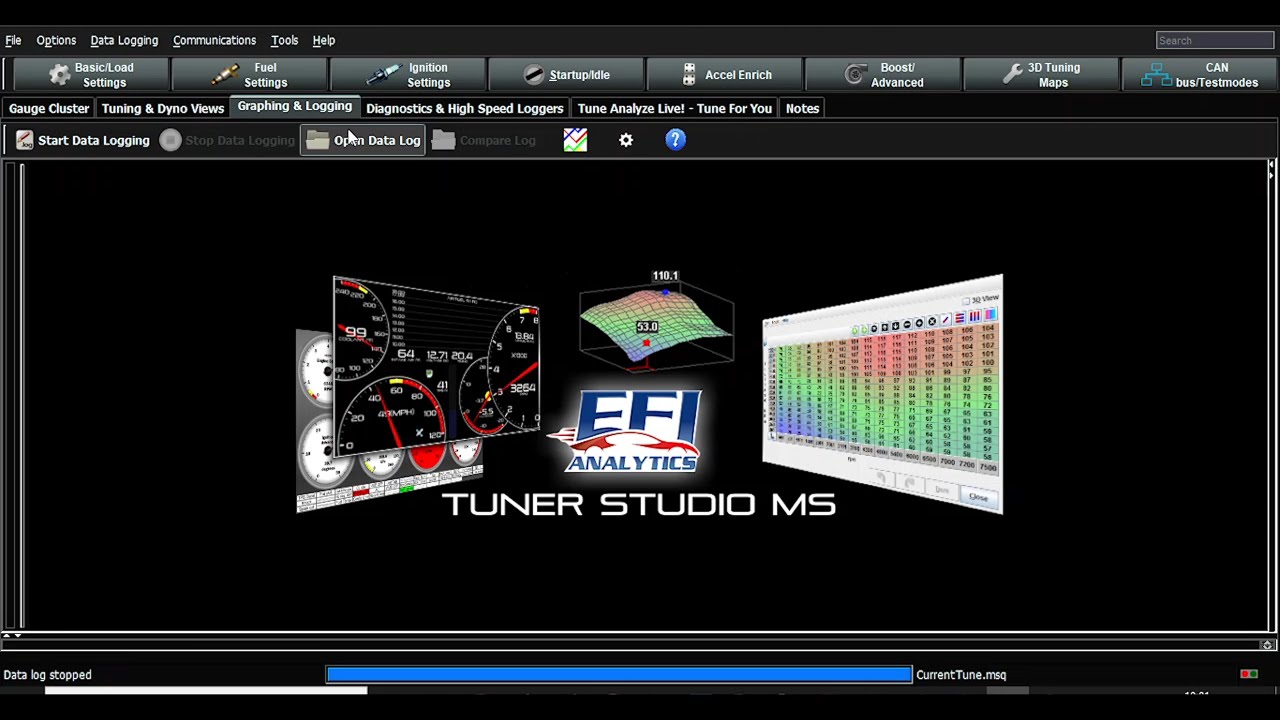
Task: Click the blue help question mark icon
Action: 676,140
